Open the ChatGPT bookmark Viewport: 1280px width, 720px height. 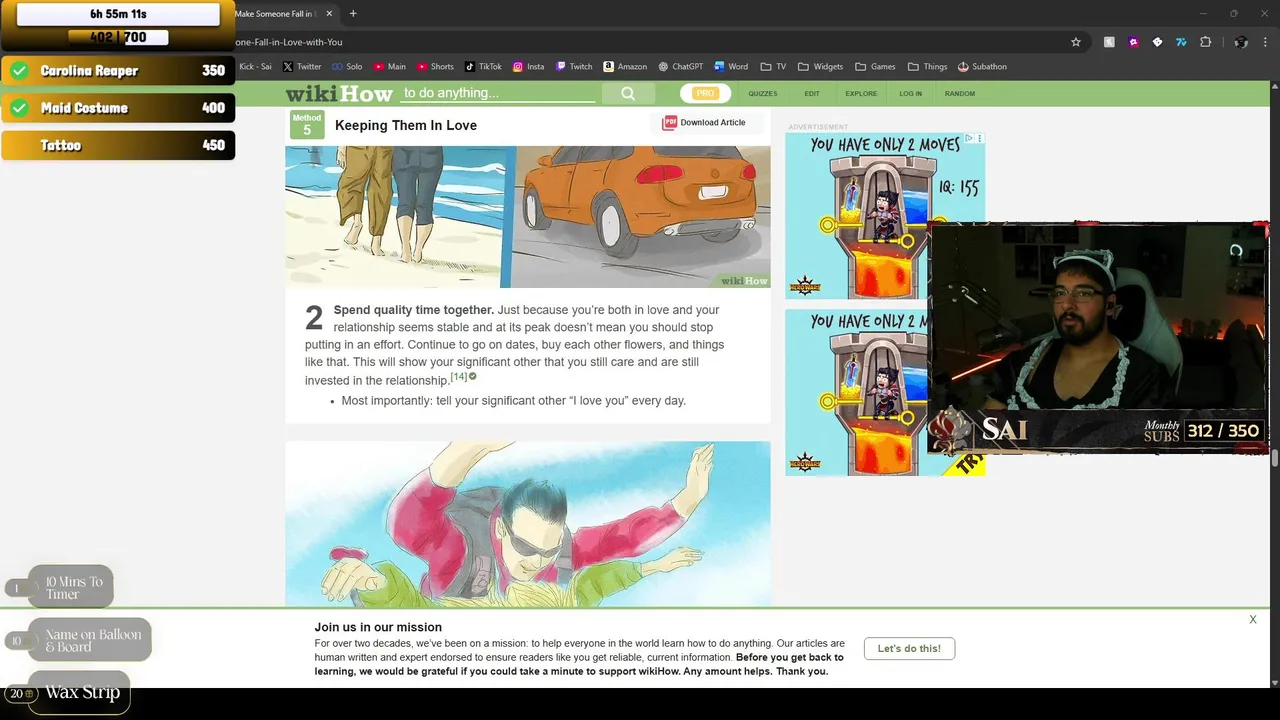(x=681, y=67)
